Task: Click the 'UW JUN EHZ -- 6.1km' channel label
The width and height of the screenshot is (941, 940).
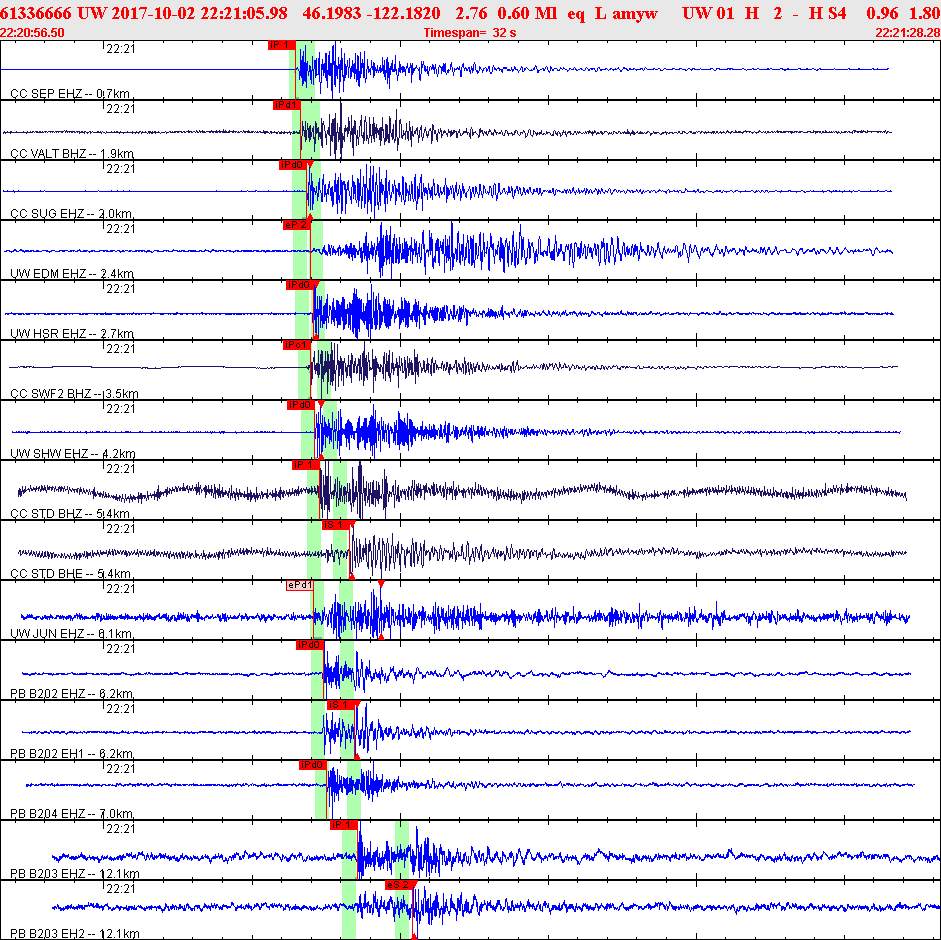Action: [x=71, y=634]
